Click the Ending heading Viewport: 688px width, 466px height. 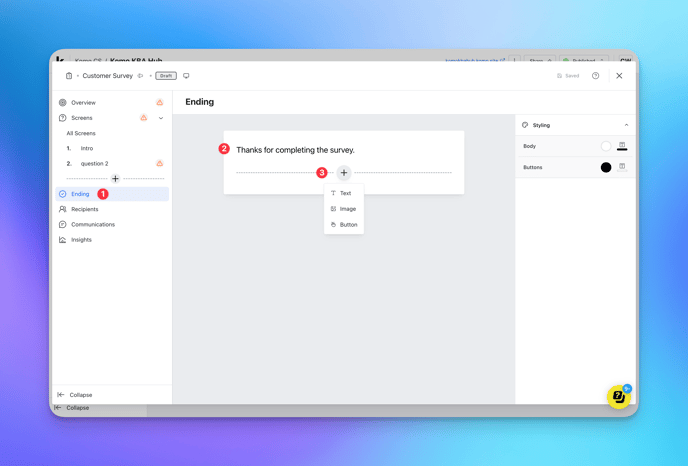[200, 102]
